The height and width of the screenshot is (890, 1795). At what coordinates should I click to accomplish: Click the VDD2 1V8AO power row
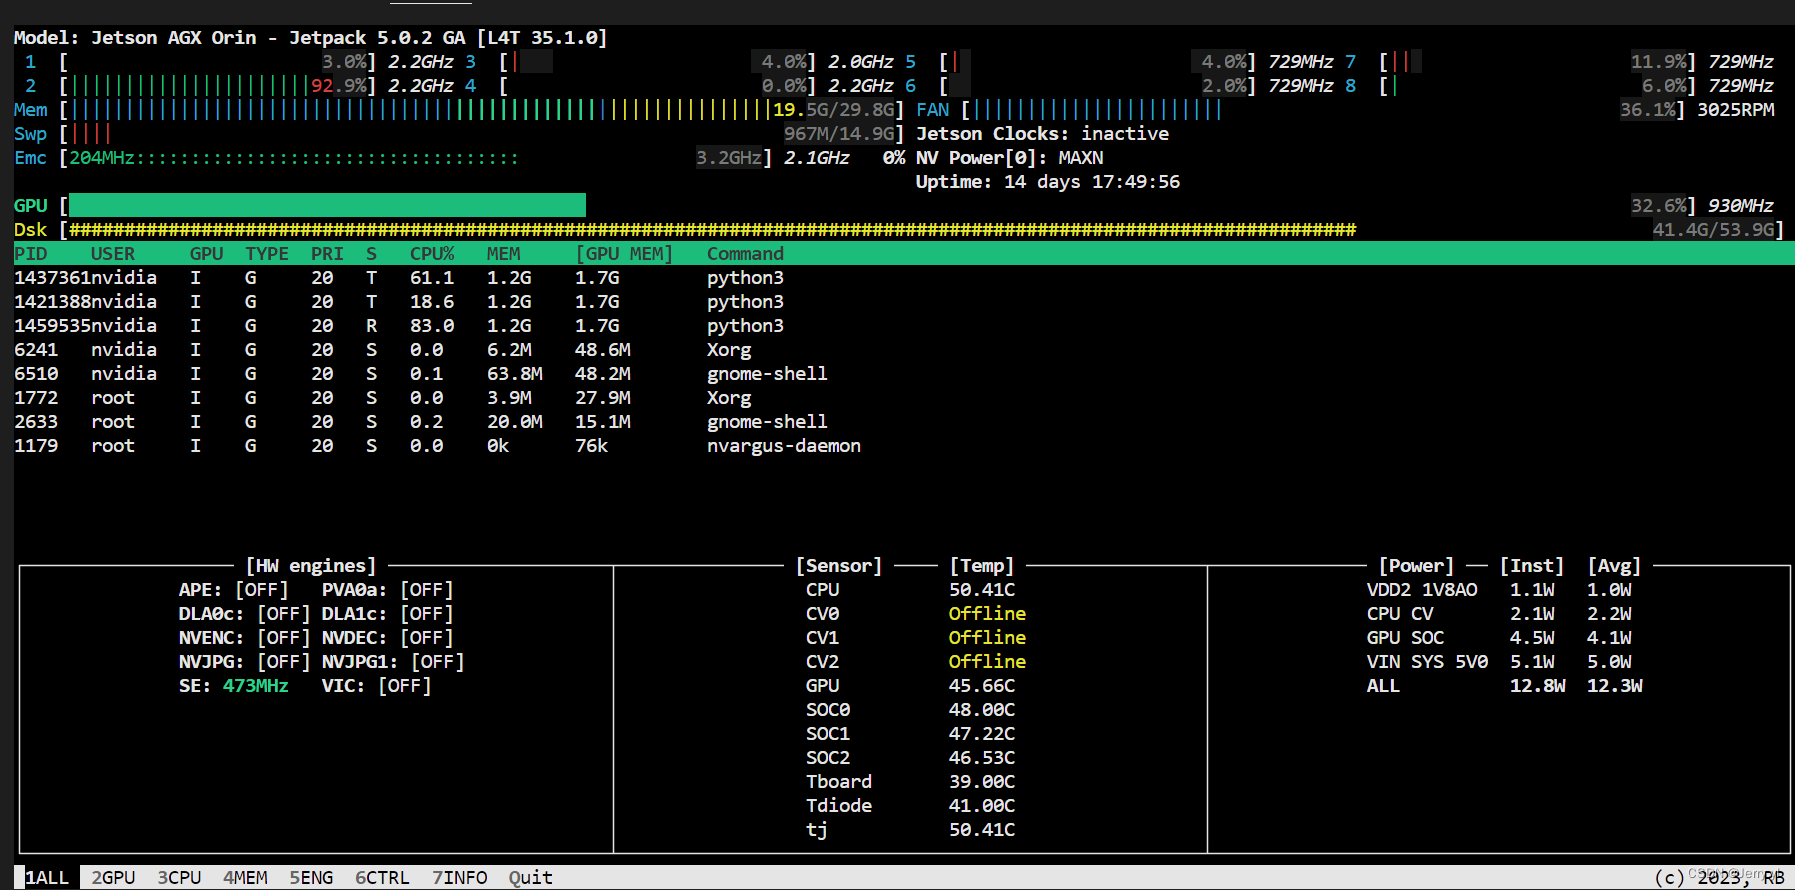(1499, 589)
